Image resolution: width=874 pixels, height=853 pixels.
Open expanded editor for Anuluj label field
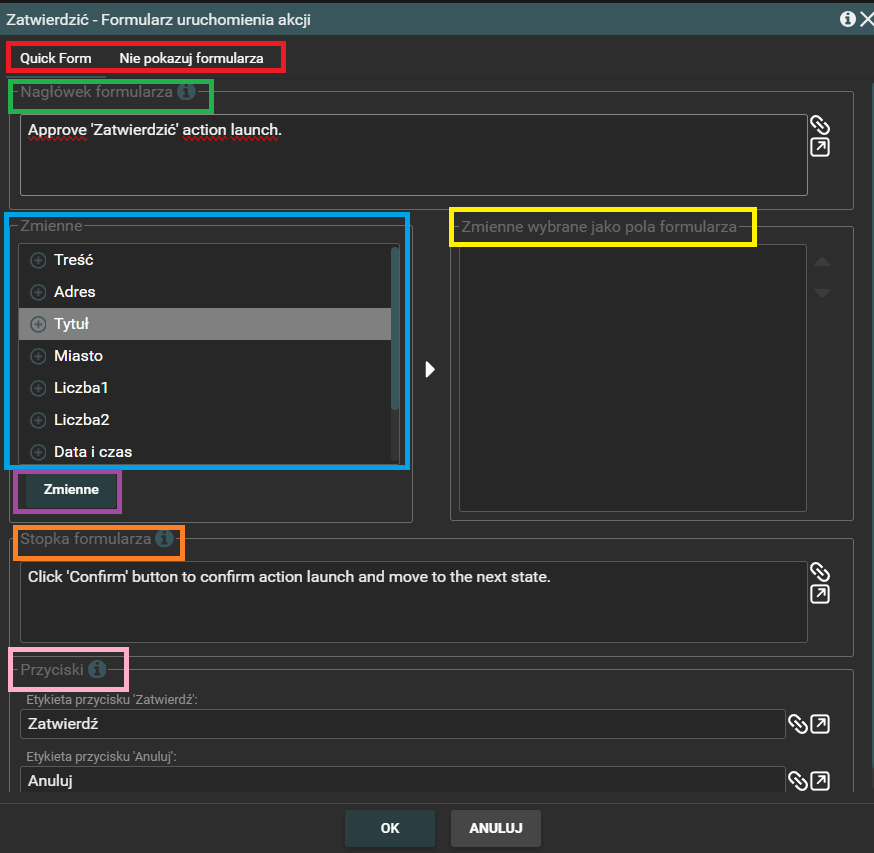(x=820, y=780)
